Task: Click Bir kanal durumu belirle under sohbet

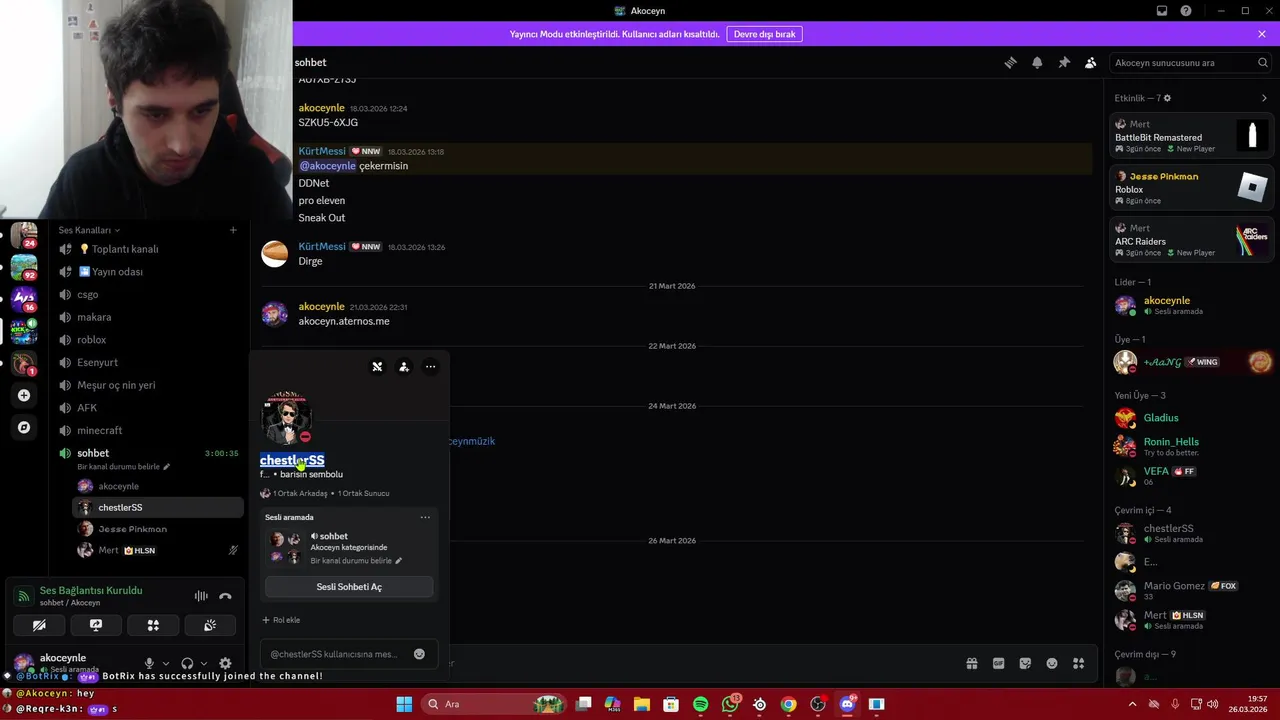Action: pos(124,467)
